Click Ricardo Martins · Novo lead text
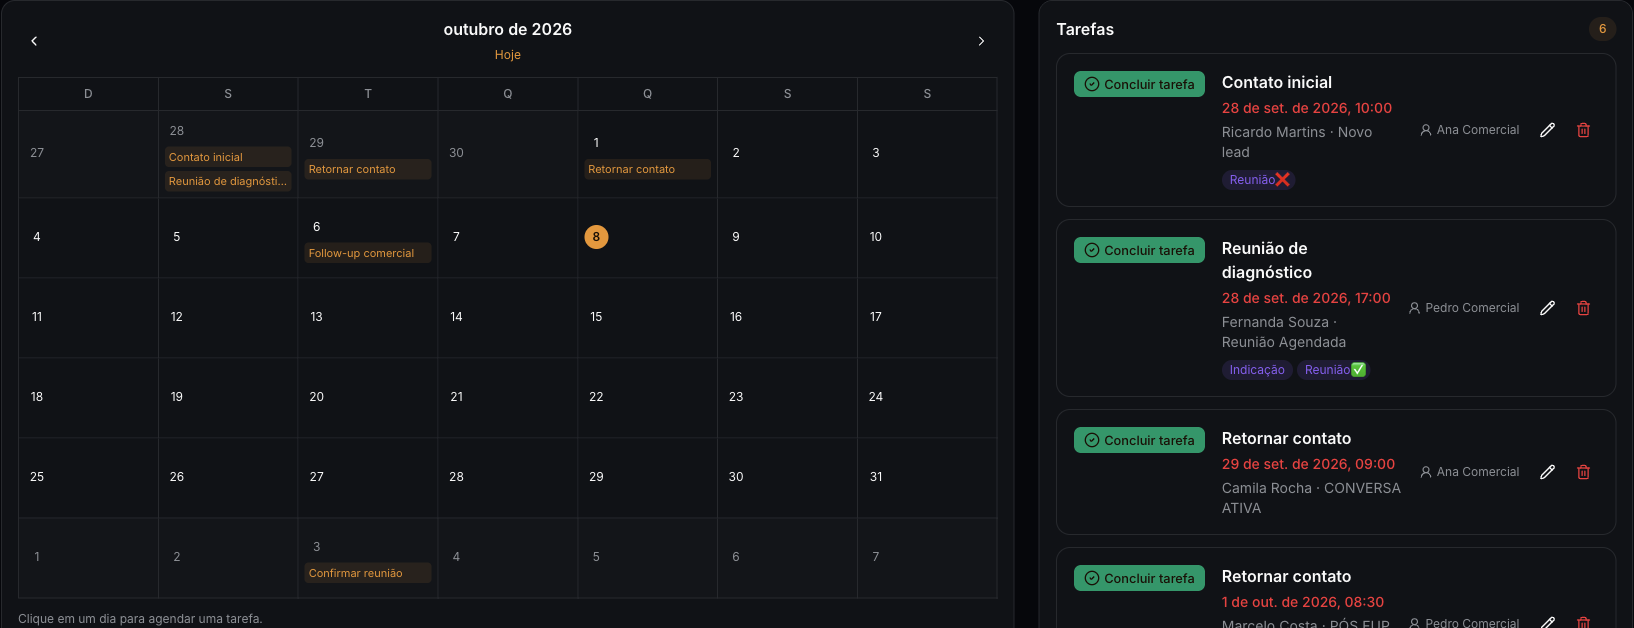The image size is (1634, 628). pyautogui.click(x=1297, y=142)
